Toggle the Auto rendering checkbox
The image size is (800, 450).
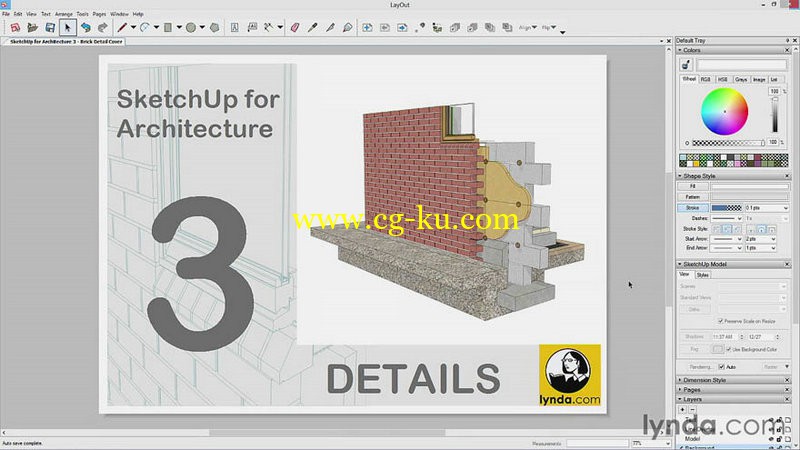pos(721,367)
